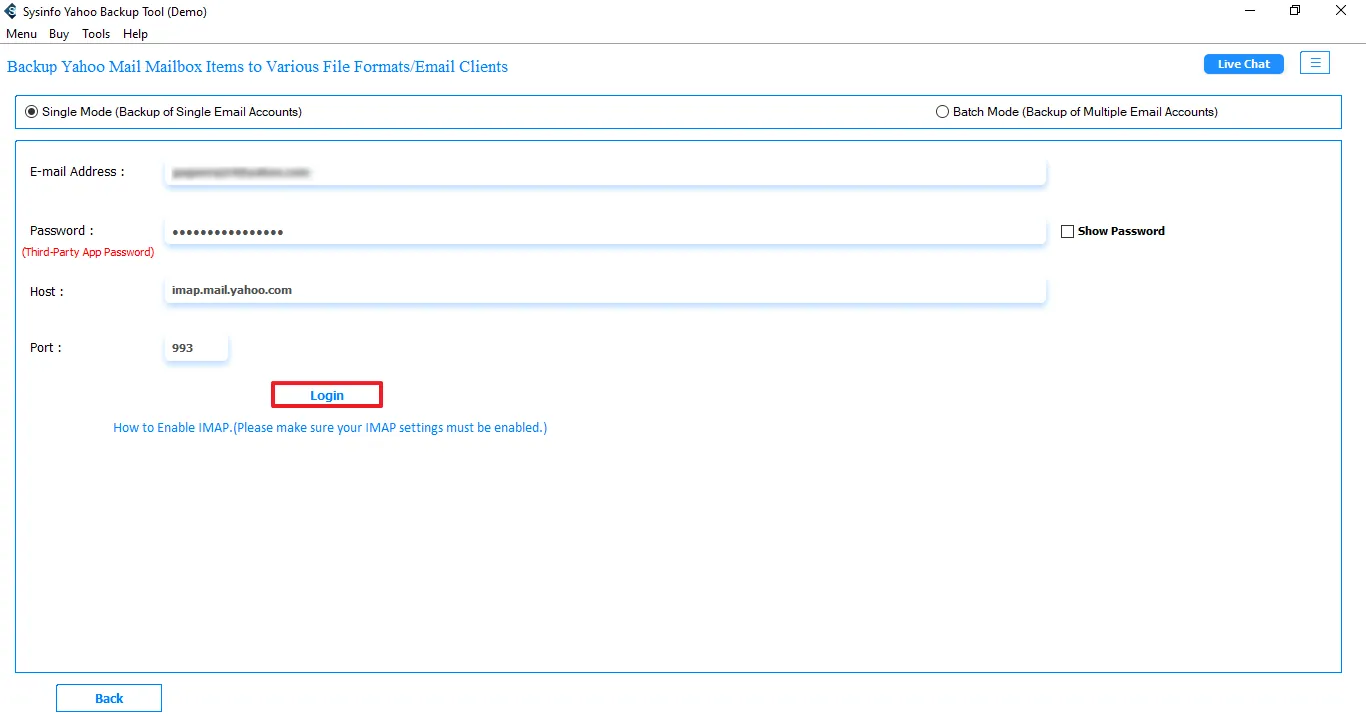The height and width of the screenshot is (728, 1366).
Task: Open the Menu menu
Action: pos(21,34)
